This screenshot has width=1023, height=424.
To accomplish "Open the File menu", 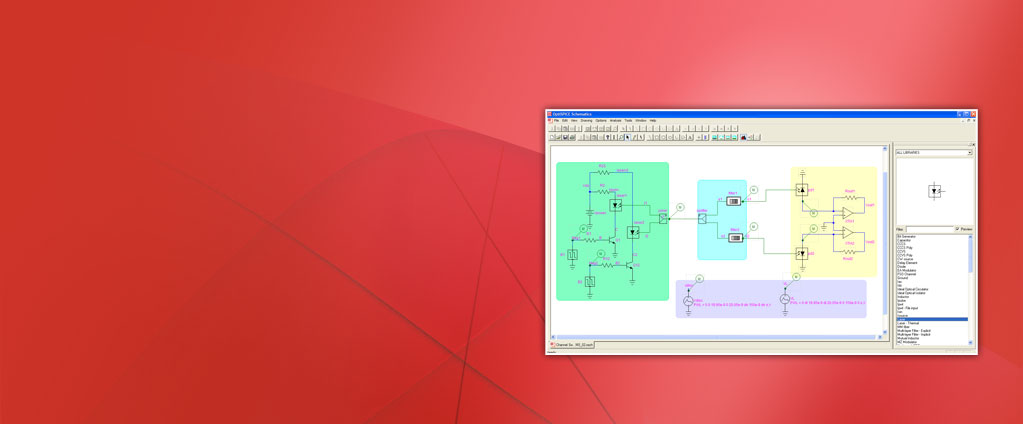I will pyautogui.click(x=556, y=120).
